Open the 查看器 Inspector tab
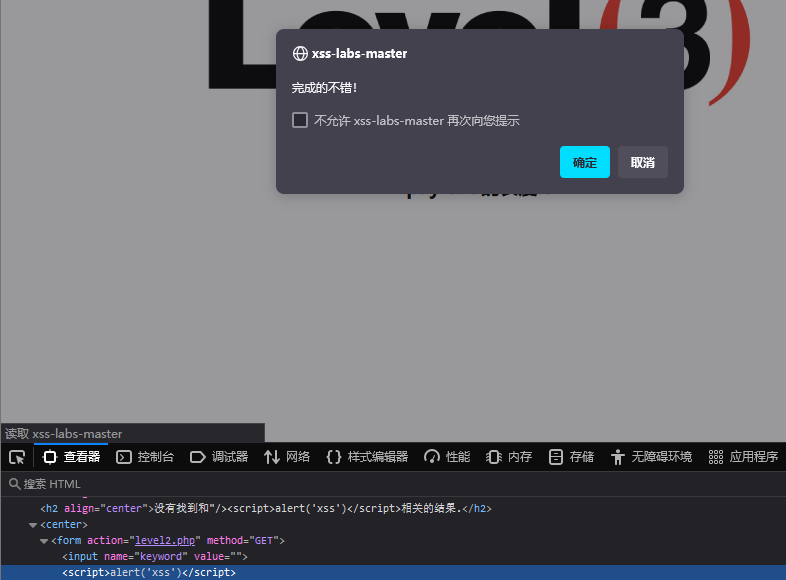This screenshot has width=786, height=580. [x=71, y=457]
